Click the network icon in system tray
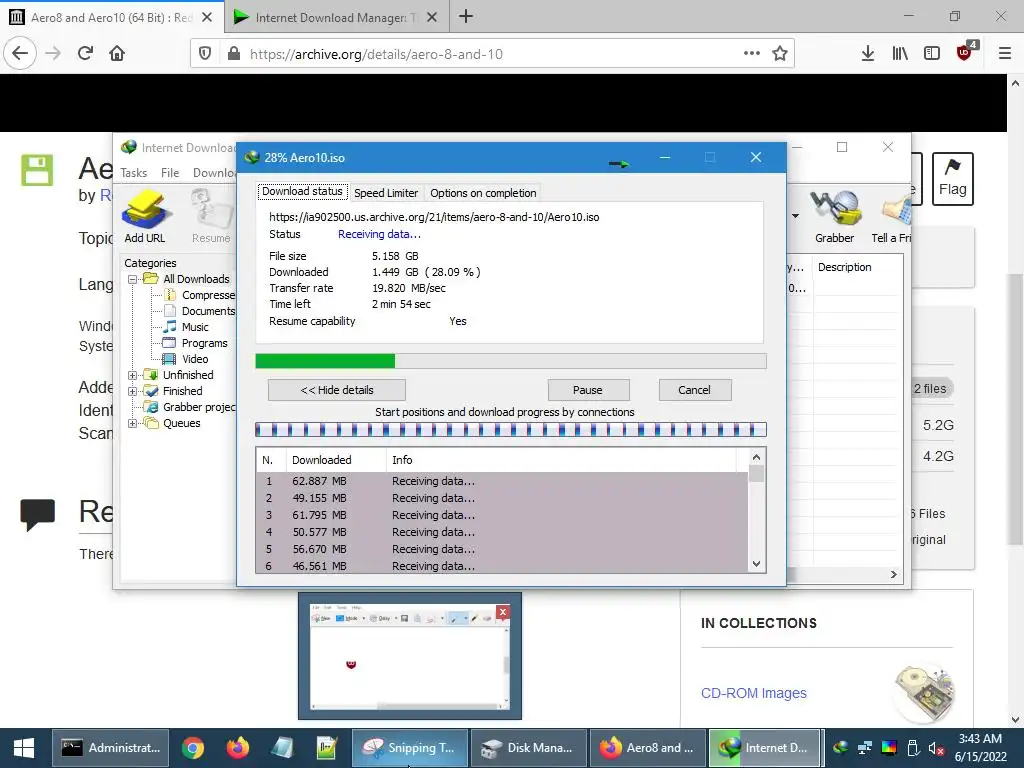The height and width of the screenshot is (768, 1024). click(x=865, y=748)
